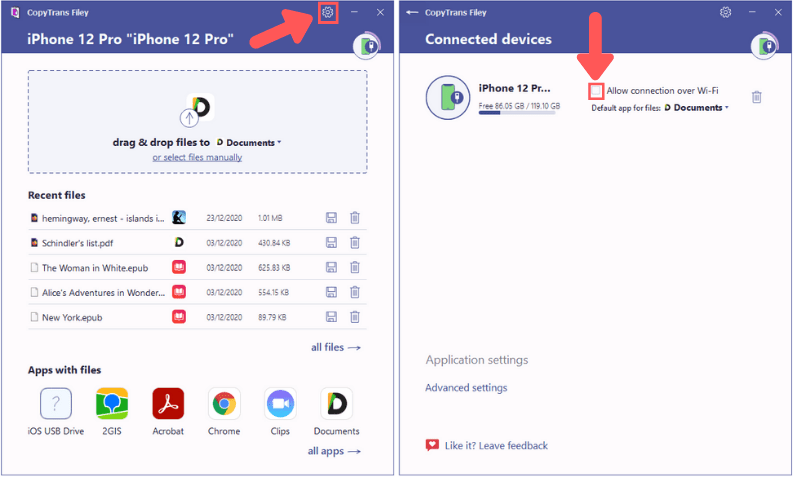The width and height of the screenshot is (793, 477).
Task: Select Alice's Adventures in Wonder... file name
Action: tap(103, 293)
